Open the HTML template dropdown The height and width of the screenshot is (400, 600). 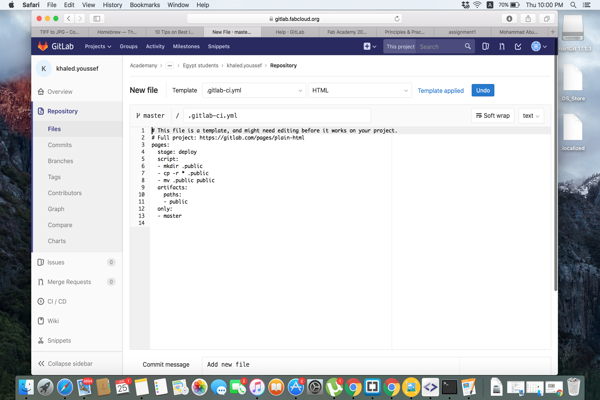pos(360,90)
